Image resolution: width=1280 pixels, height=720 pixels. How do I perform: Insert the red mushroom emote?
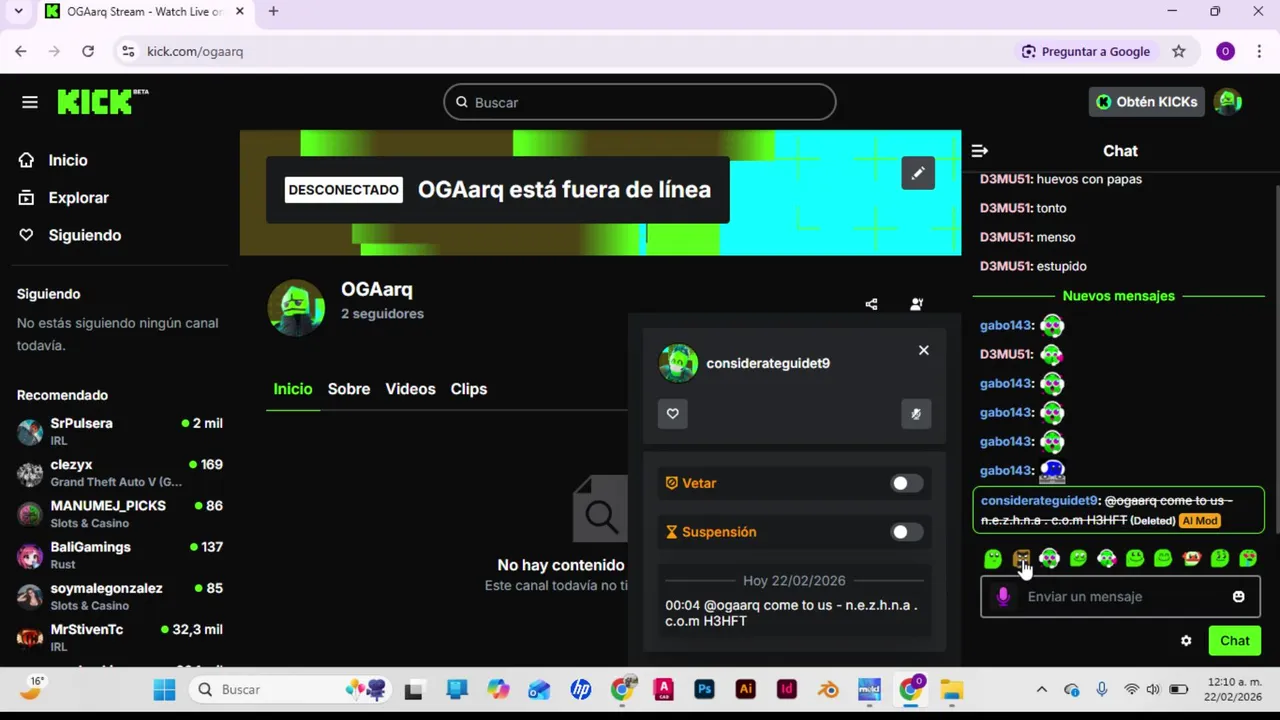1191,559
